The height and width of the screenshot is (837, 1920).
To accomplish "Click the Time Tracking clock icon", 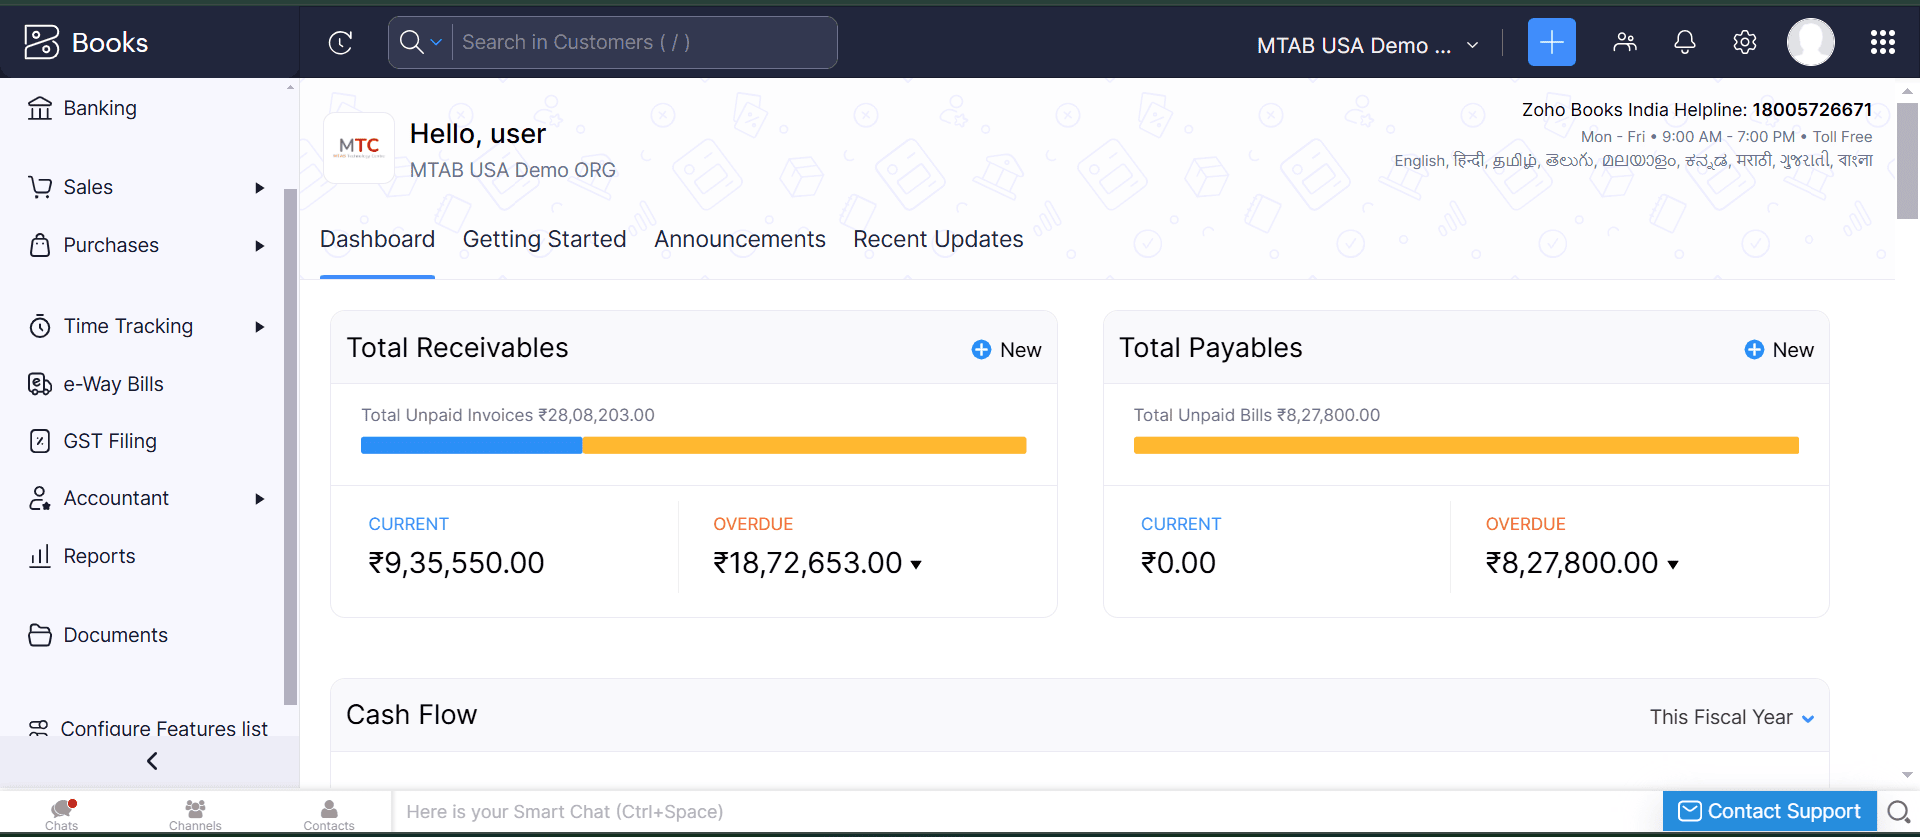I will 40,326.
